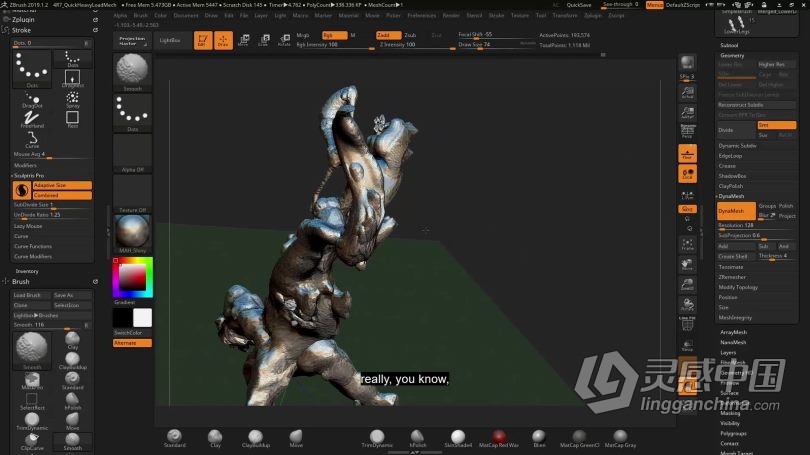Toggle the Rgb channel button

[334, 35]
